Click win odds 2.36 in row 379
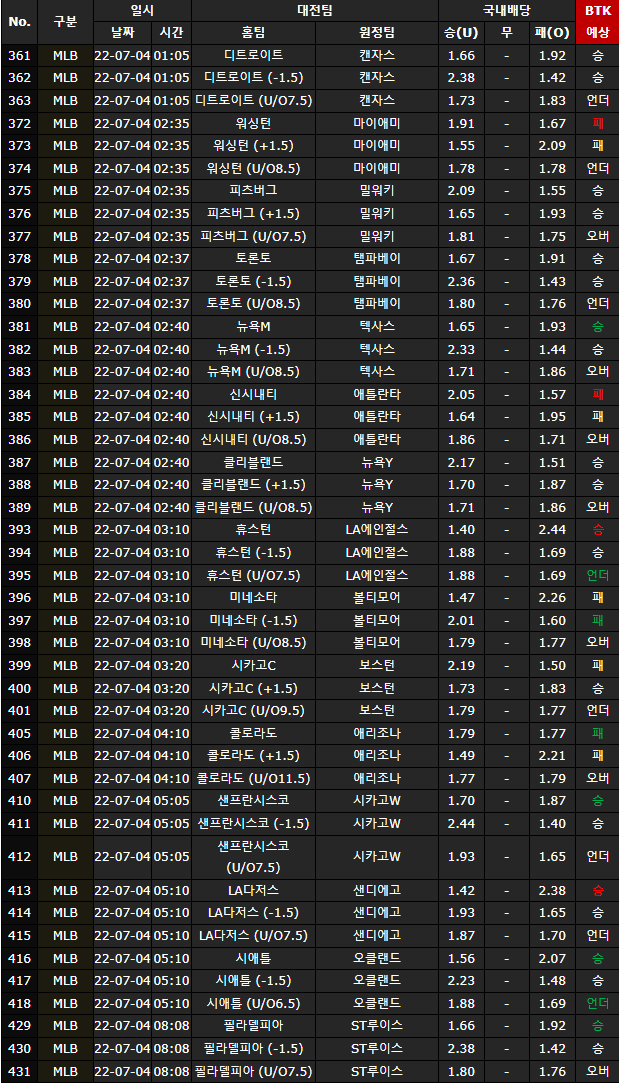 [461, 281]
